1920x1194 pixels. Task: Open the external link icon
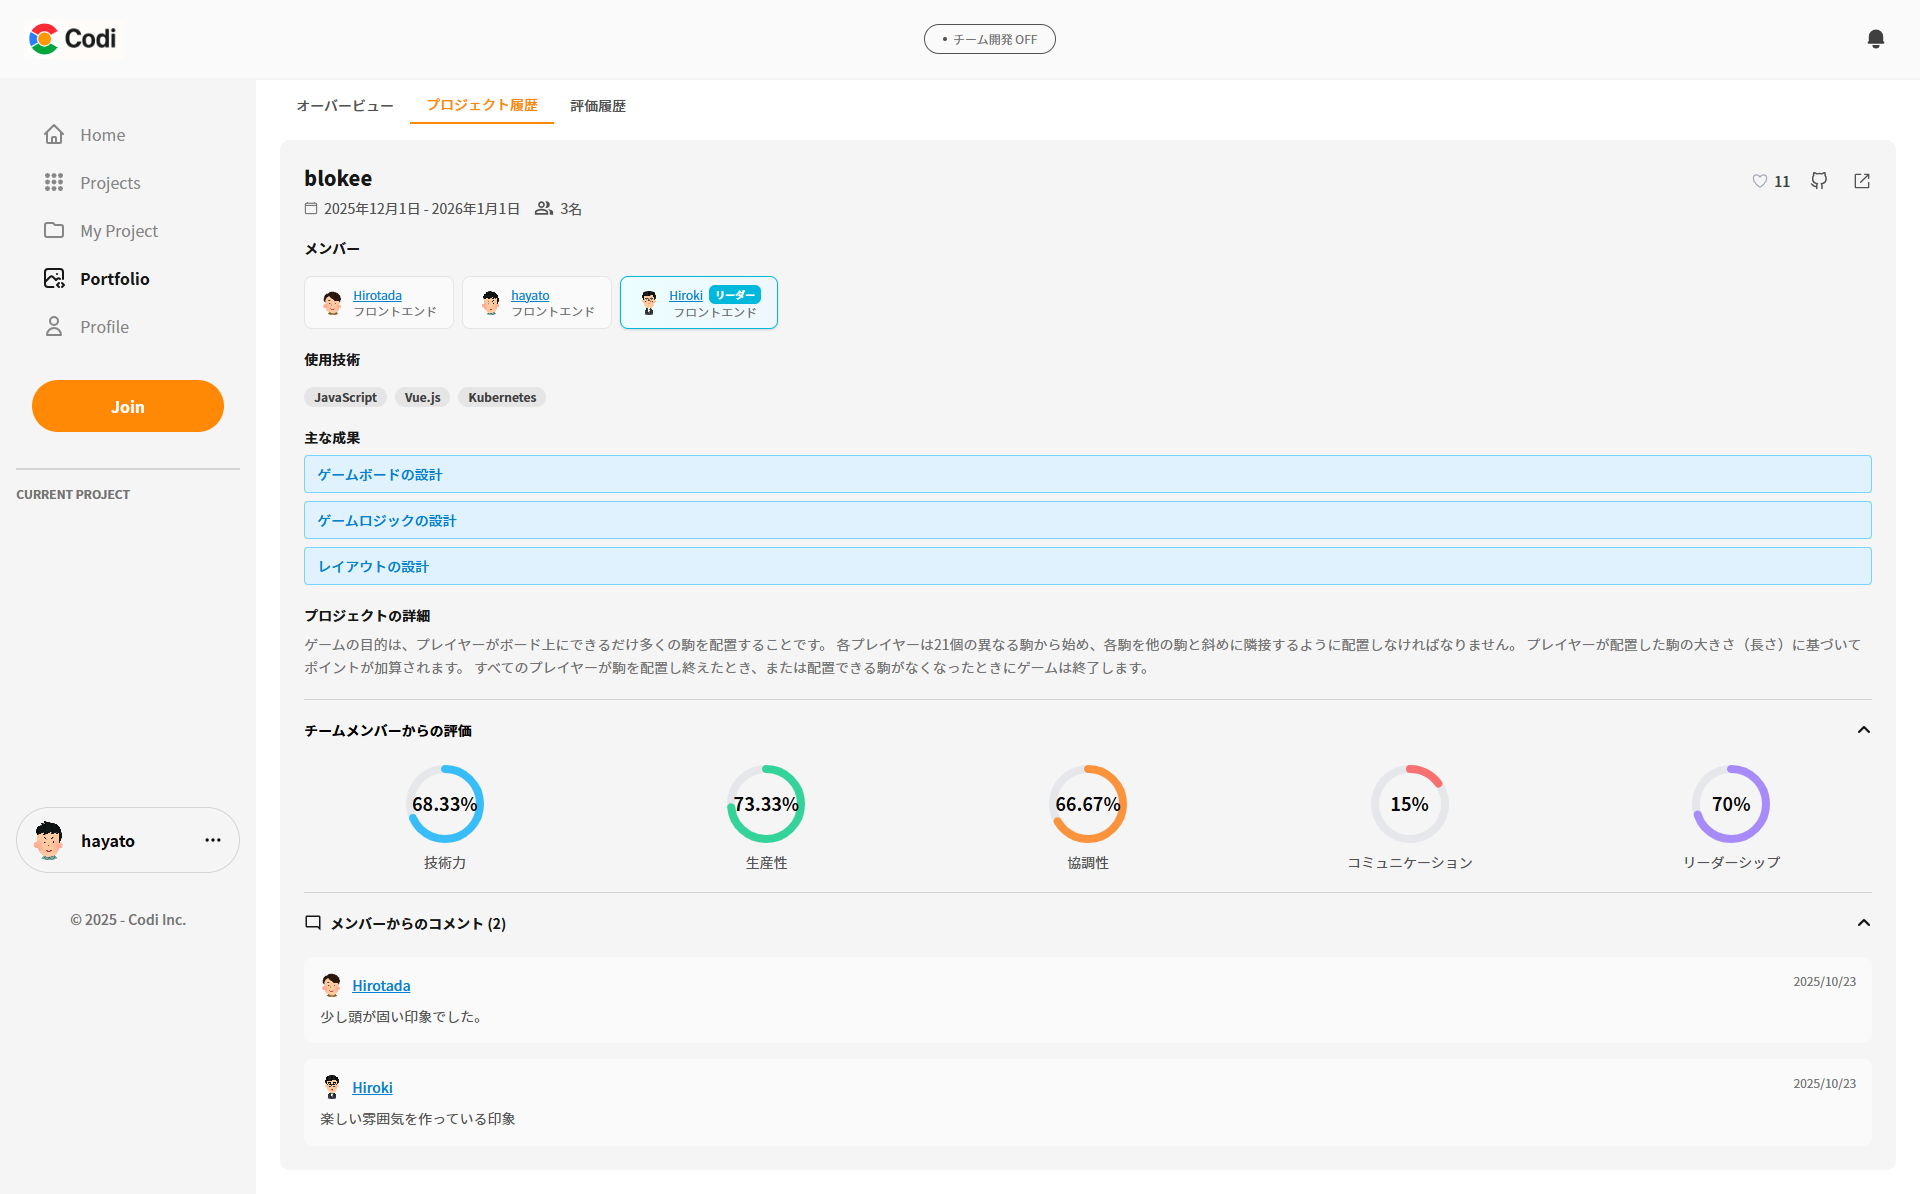tap(1862, 181)
